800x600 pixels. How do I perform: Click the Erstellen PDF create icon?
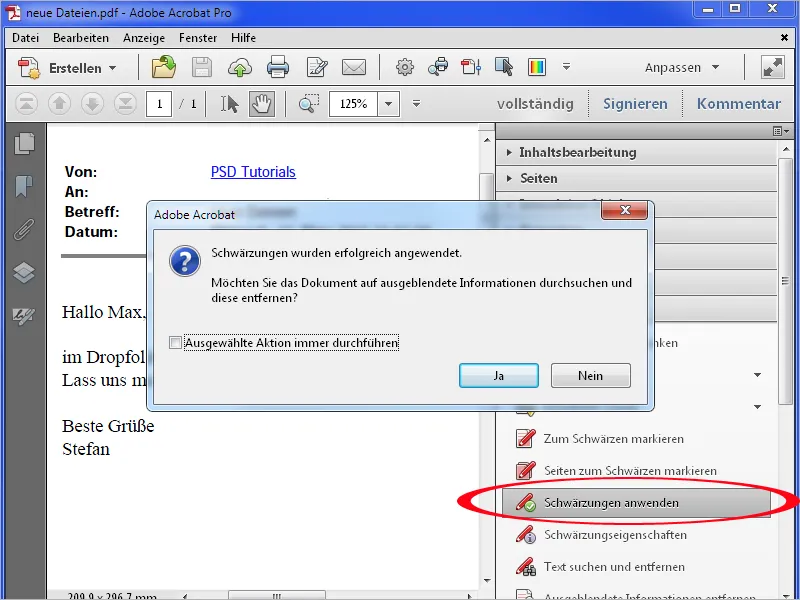coord(29,68)
